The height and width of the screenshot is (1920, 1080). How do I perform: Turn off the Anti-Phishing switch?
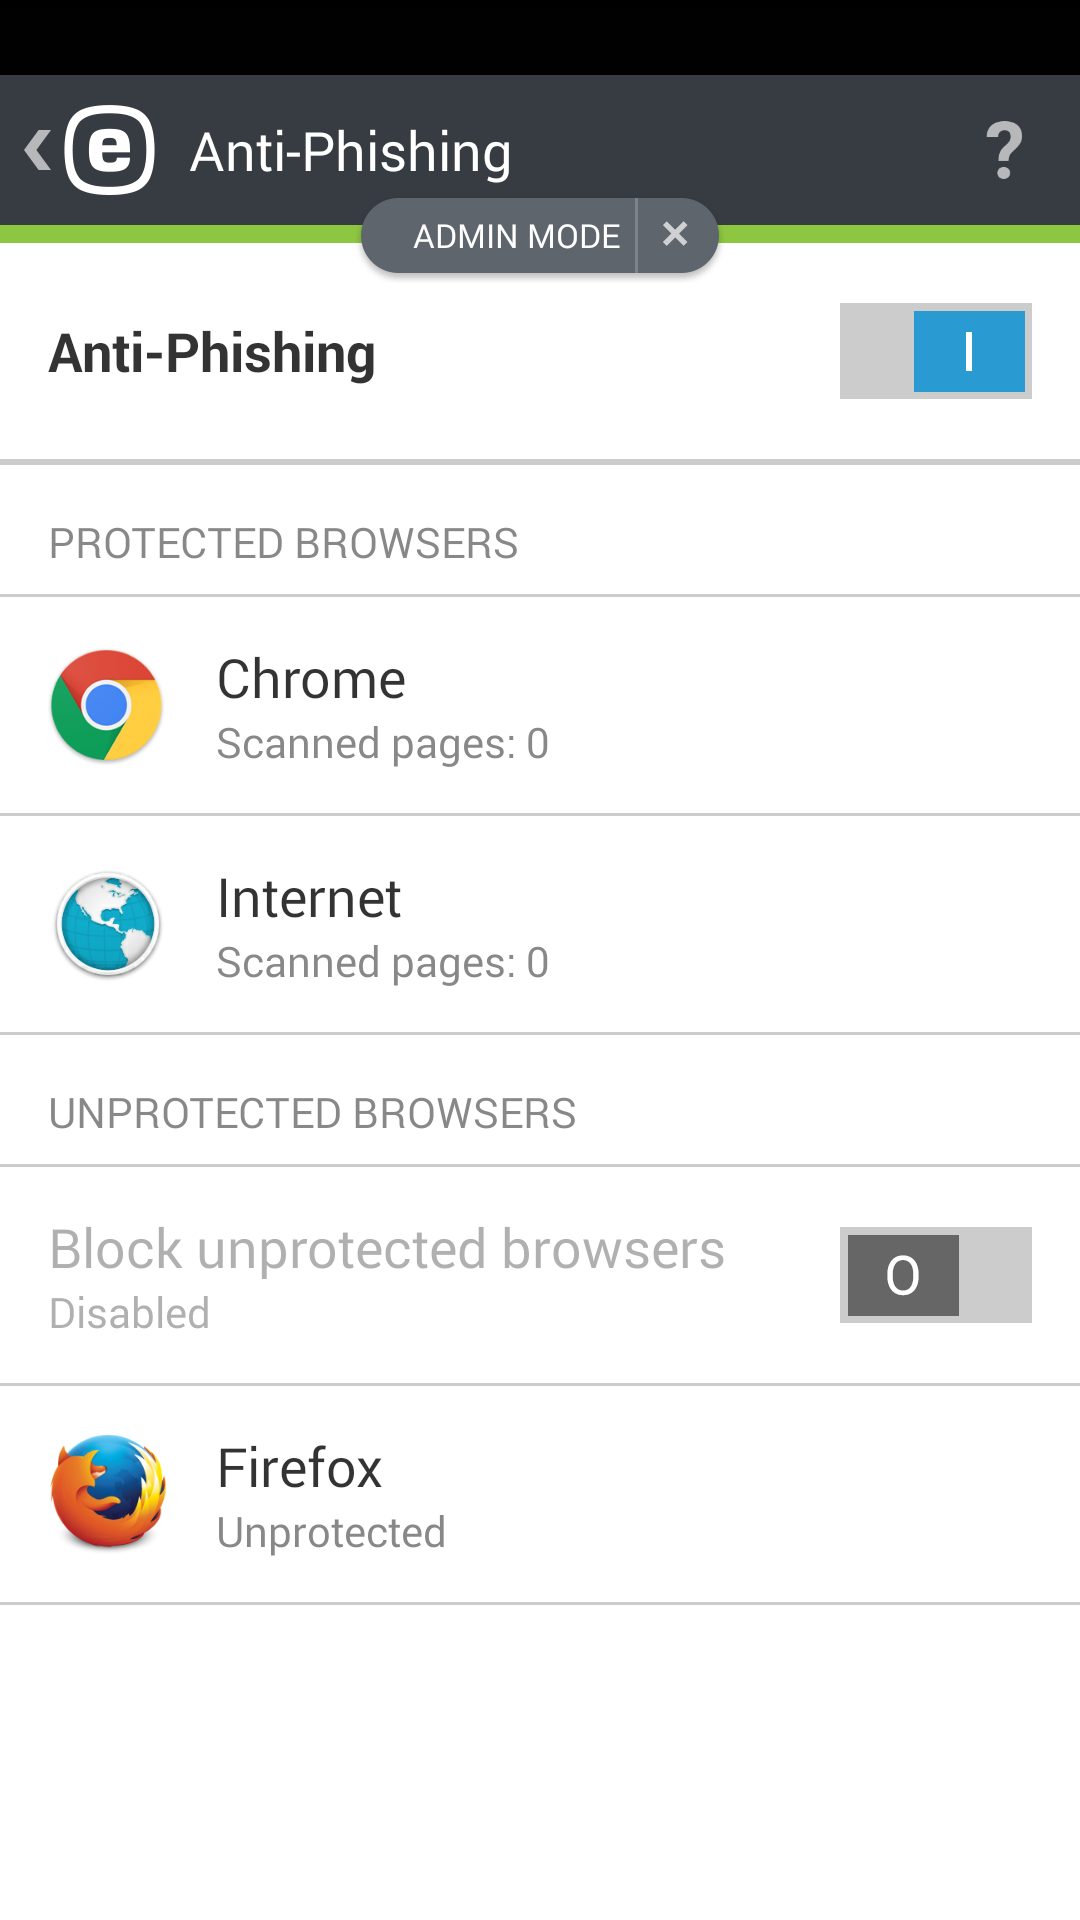(936, 351)
